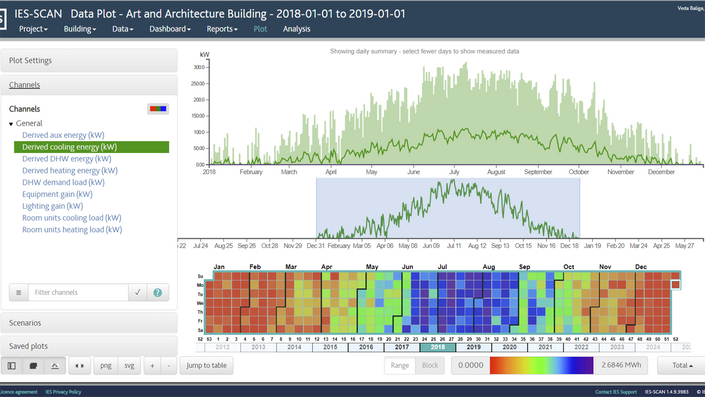The image size is (705, 397).
Task: Select year 2016 in the year strip
Action: [x=366, y=347]
